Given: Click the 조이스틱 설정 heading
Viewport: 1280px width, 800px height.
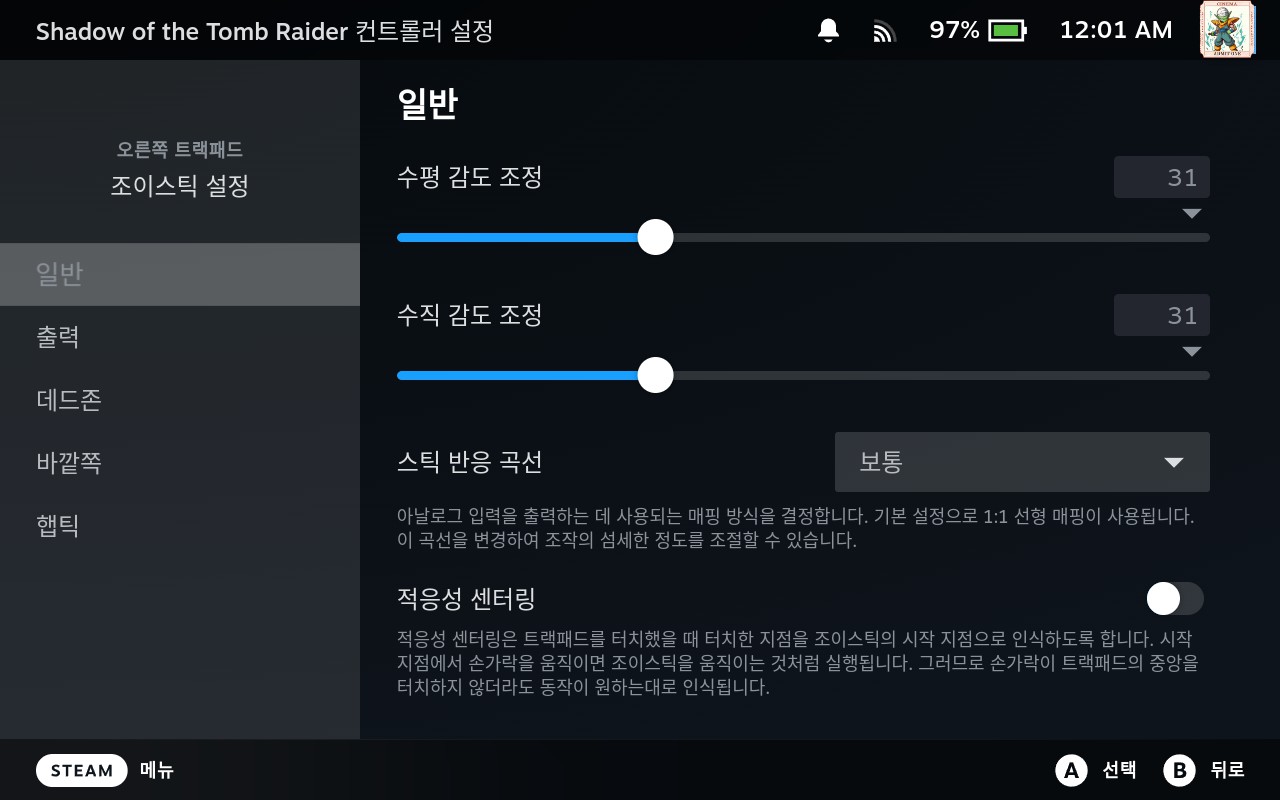Looking at the screenshot, I should pyautogui.click(x=180, y=186).
